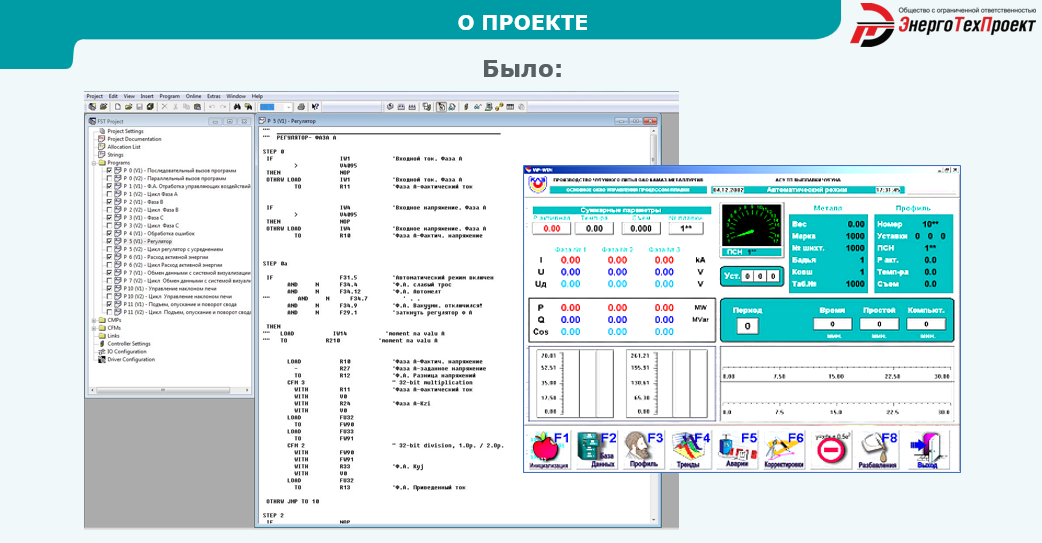
Task: Open the Edit menu
Action: pos(113,96)
